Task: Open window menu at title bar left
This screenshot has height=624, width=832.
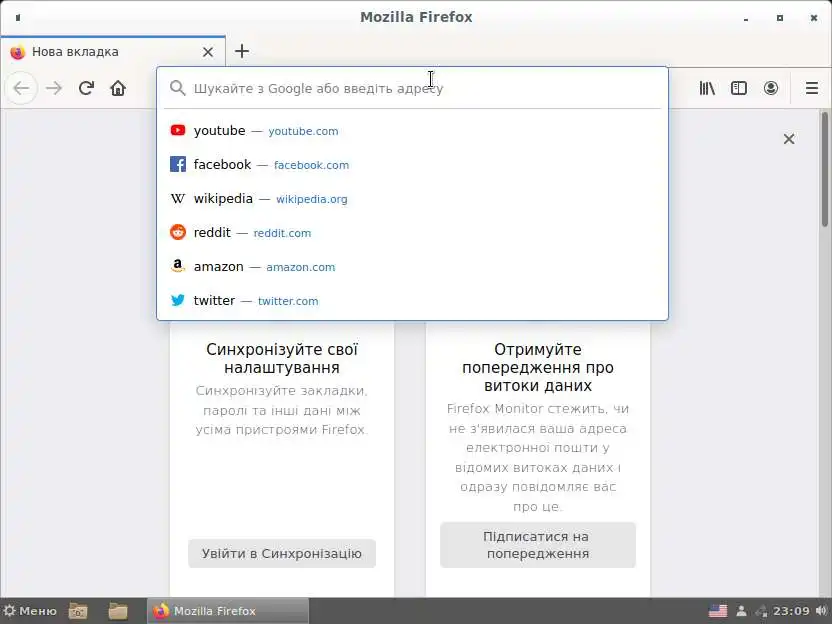Action: (18, 18)
